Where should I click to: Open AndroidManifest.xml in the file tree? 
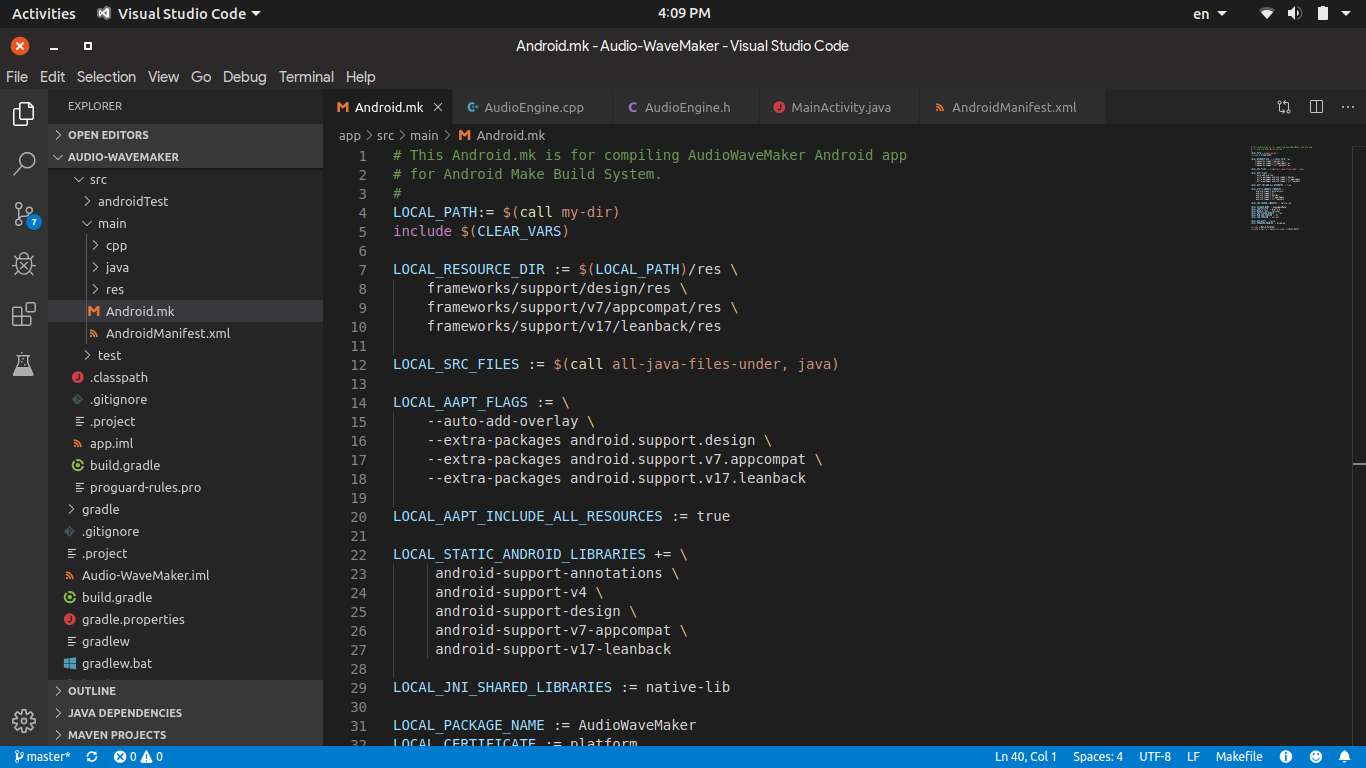185,333
